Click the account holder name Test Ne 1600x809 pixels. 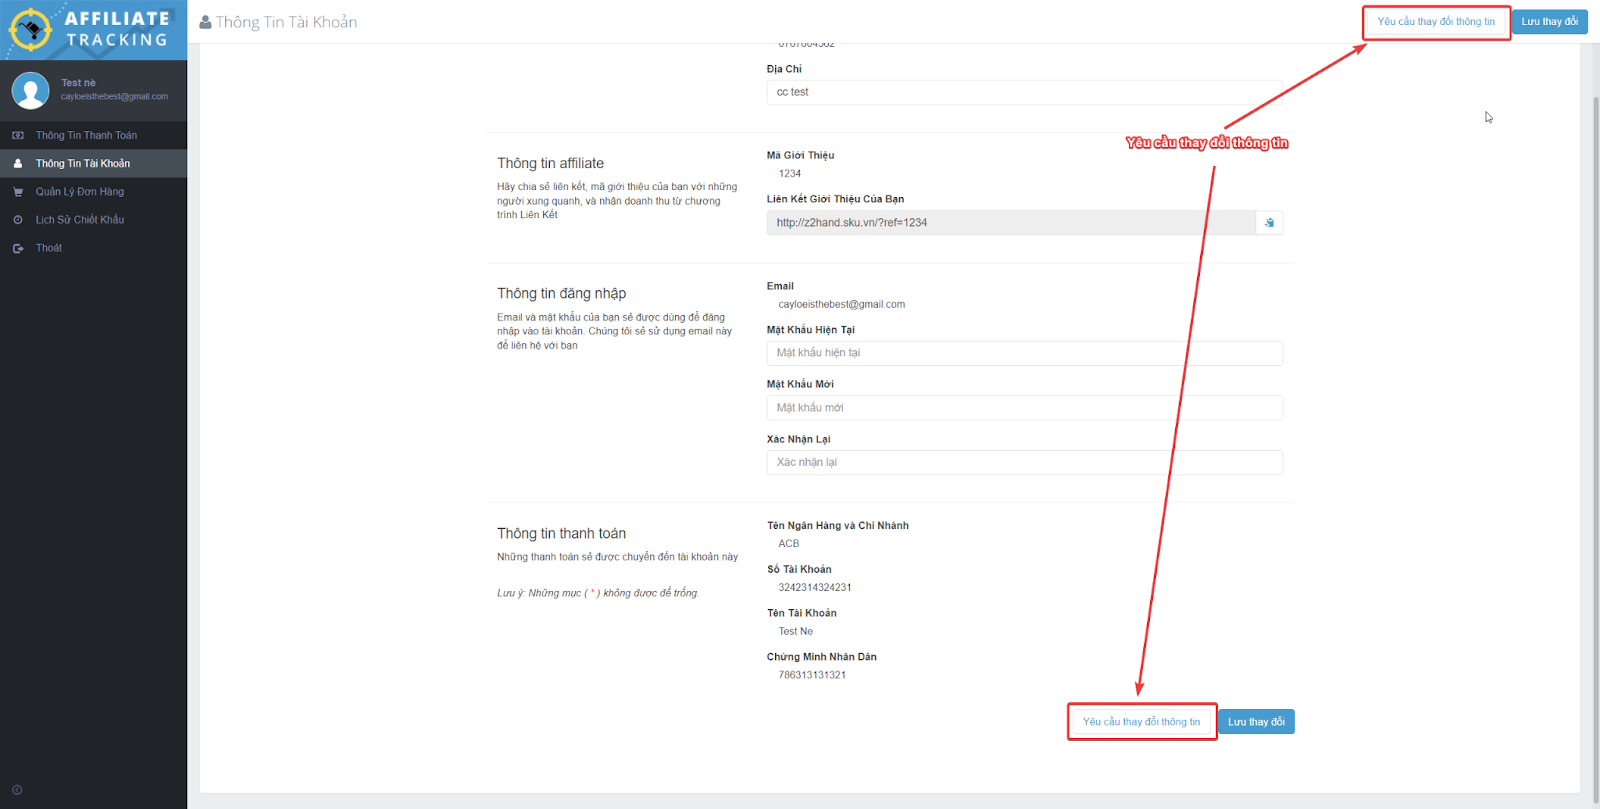coord(796,632)
